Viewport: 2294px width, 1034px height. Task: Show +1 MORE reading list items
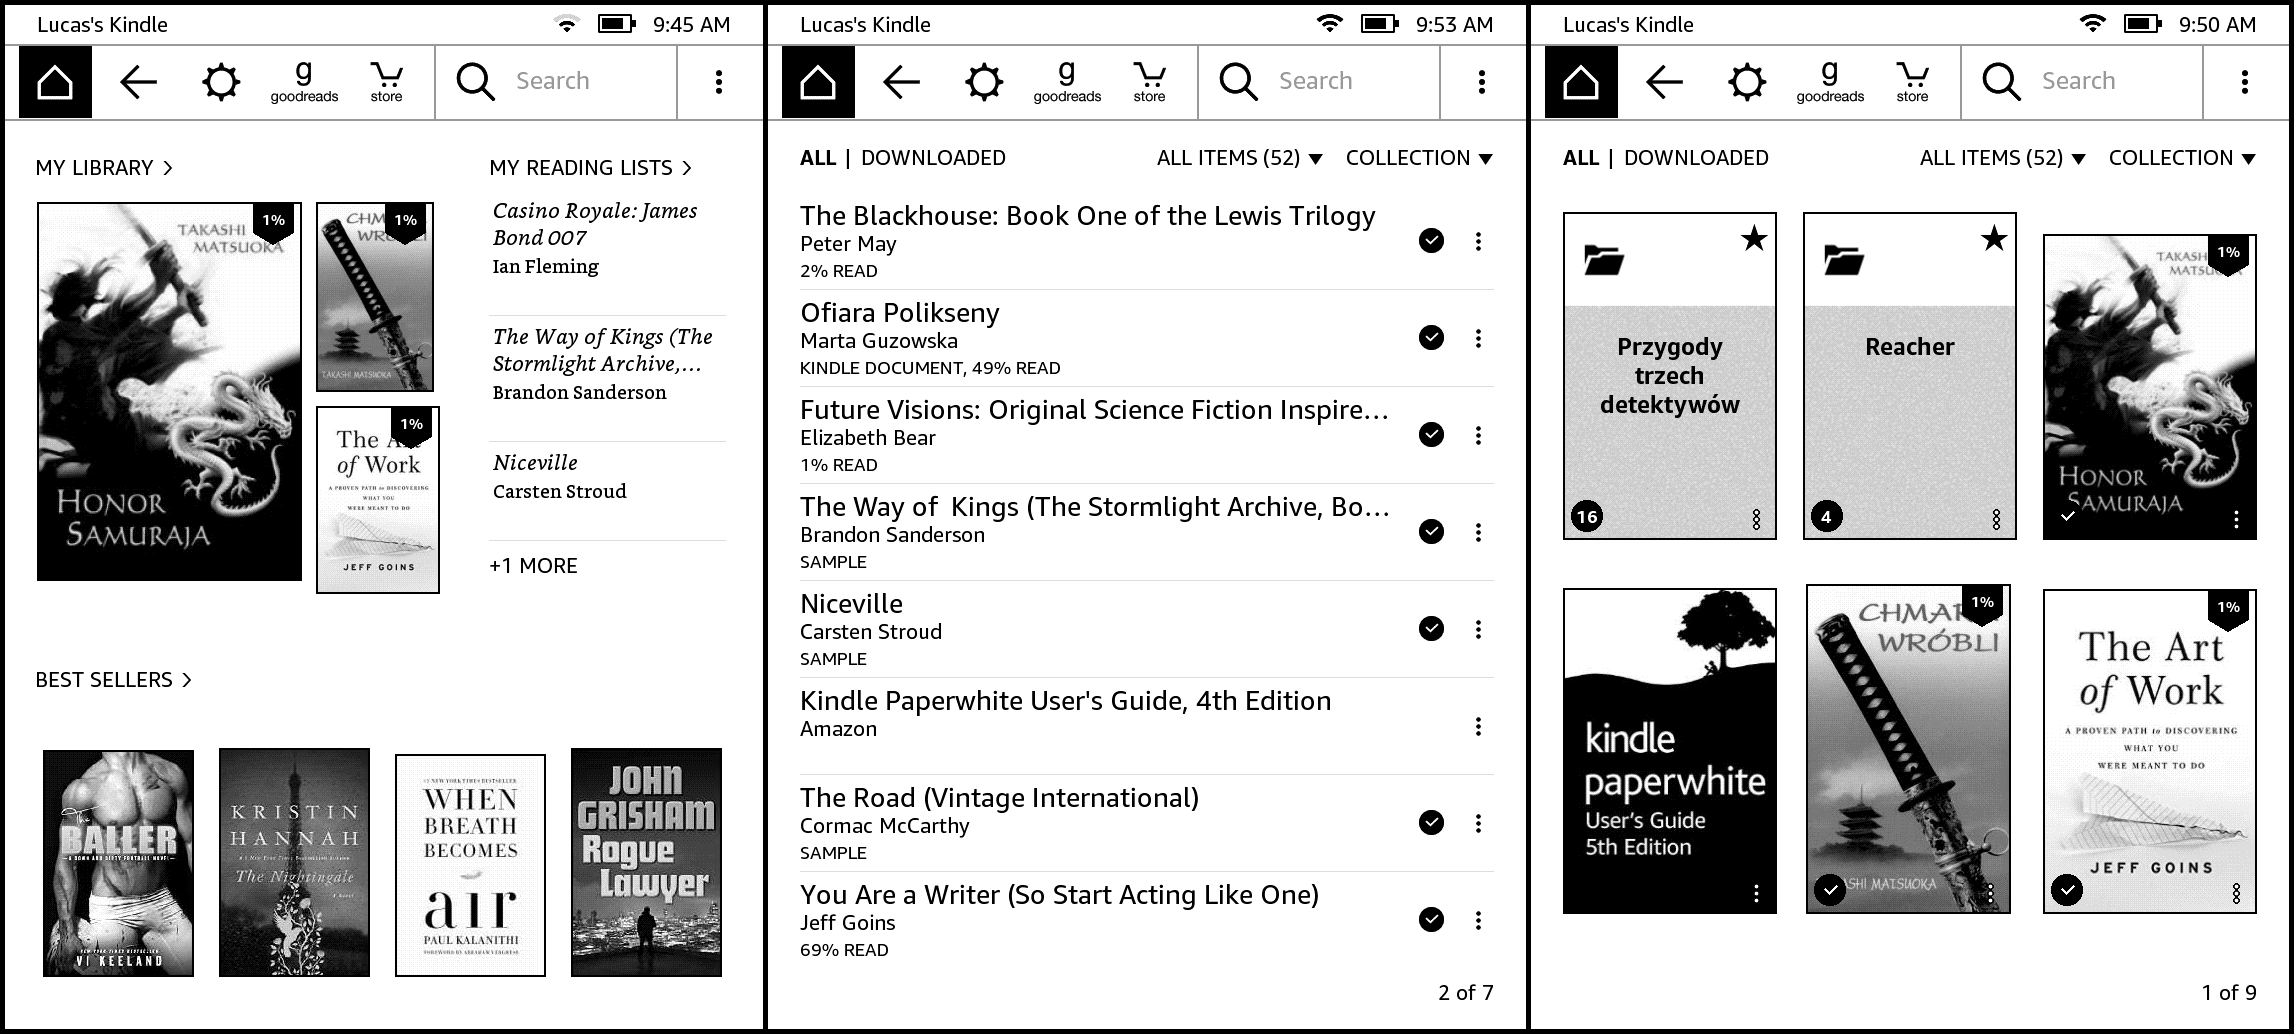pos(533,566)
